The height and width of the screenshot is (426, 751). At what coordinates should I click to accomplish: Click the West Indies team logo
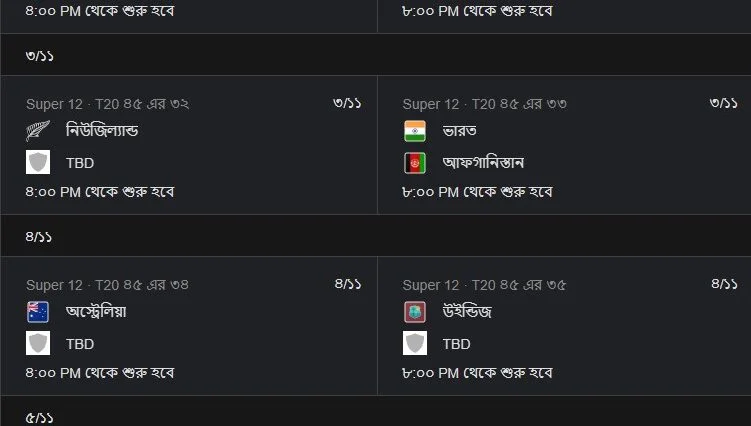pos(415,312)
